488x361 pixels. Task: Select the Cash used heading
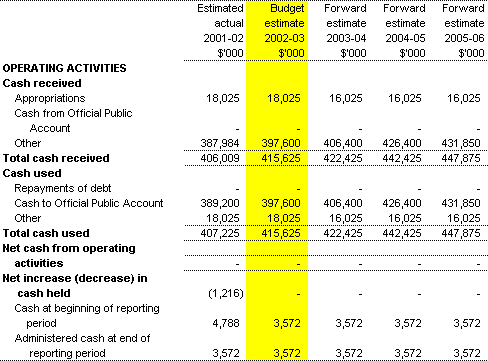pos(32,173)
